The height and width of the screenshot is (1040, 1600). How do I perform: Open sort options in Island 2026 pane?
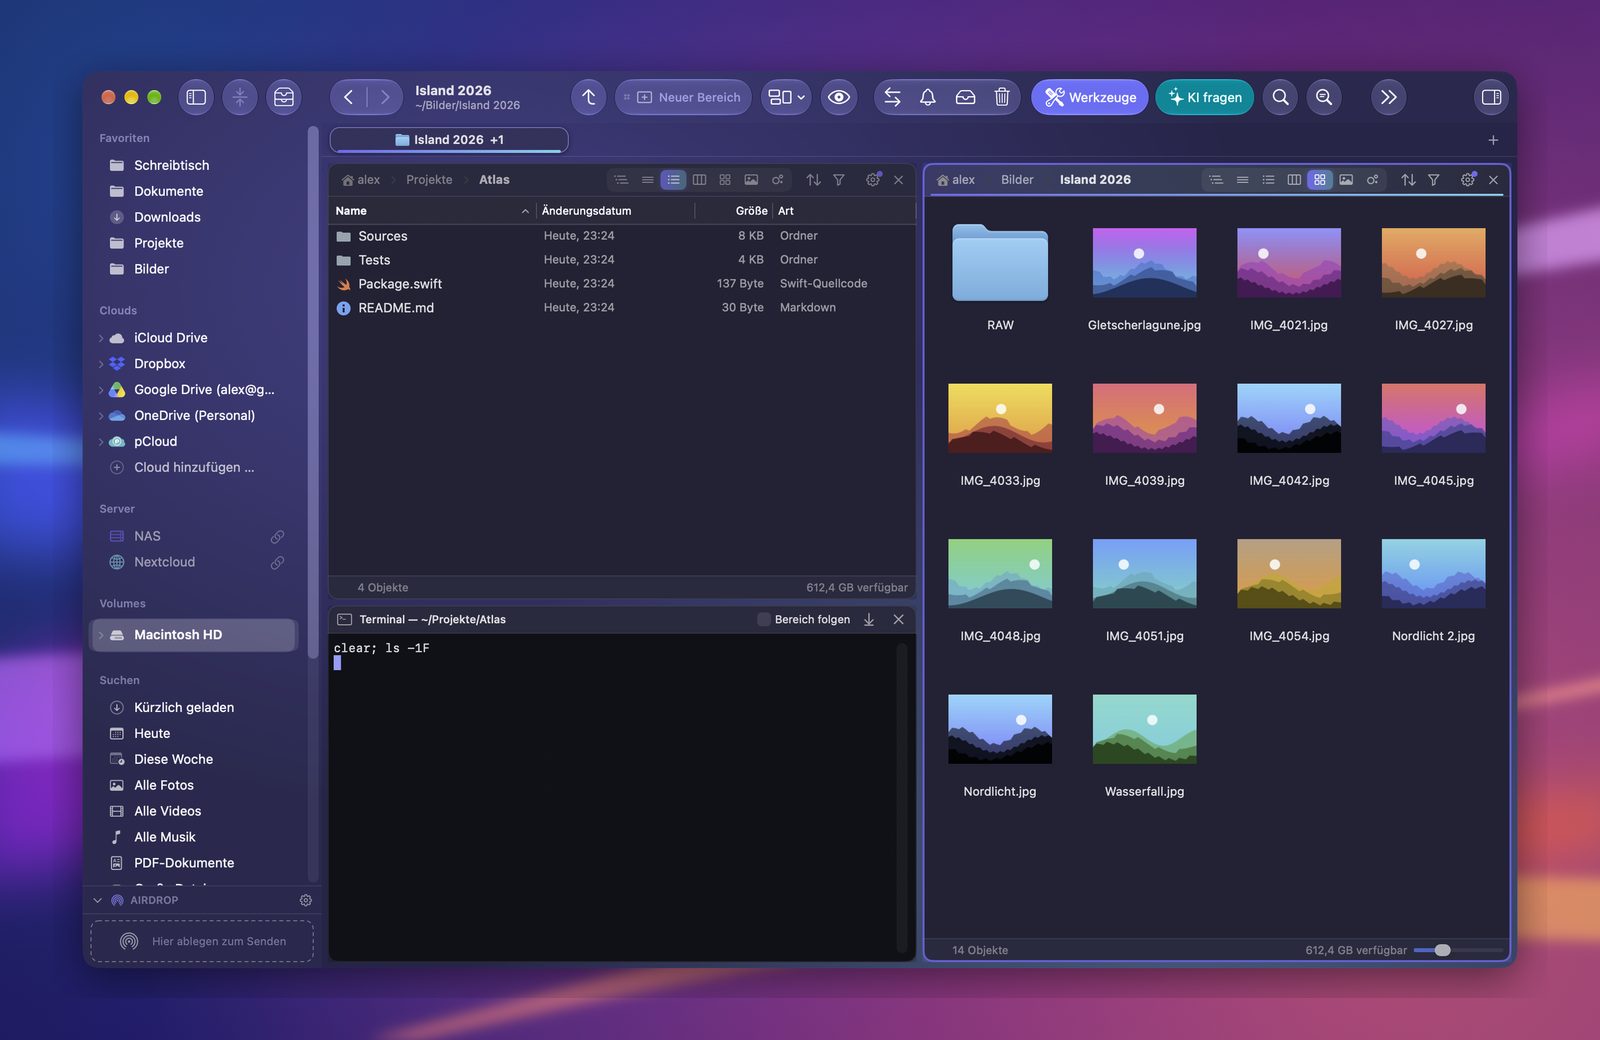(1408, 180)
